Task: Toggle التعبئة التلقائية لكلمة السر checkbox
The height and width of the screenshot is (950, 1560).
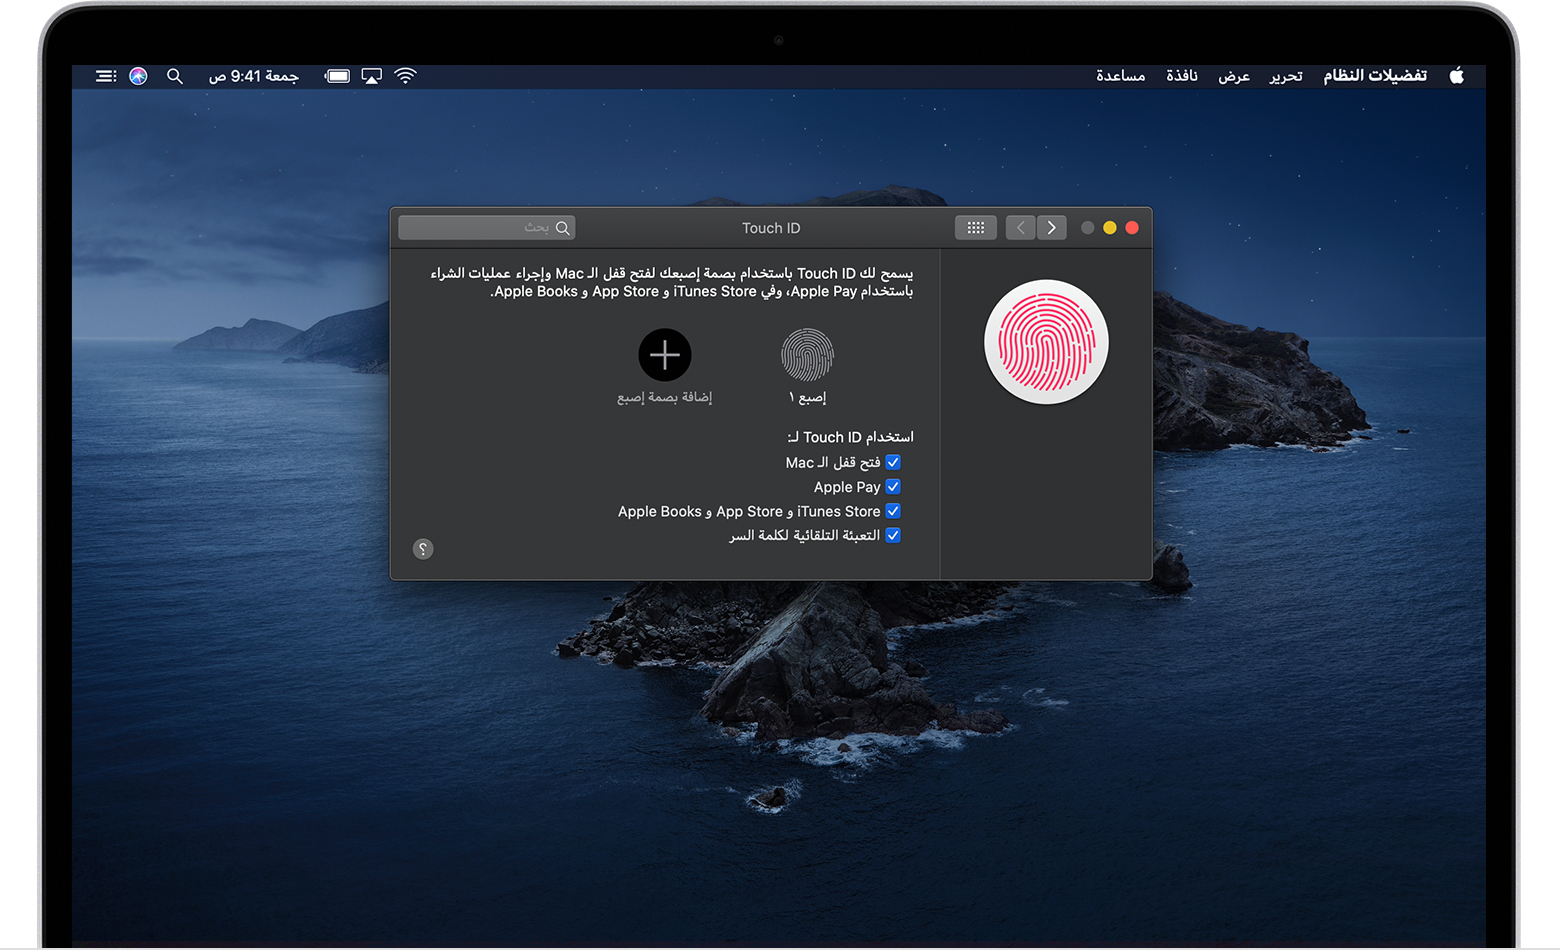Action: click(894, 535)
